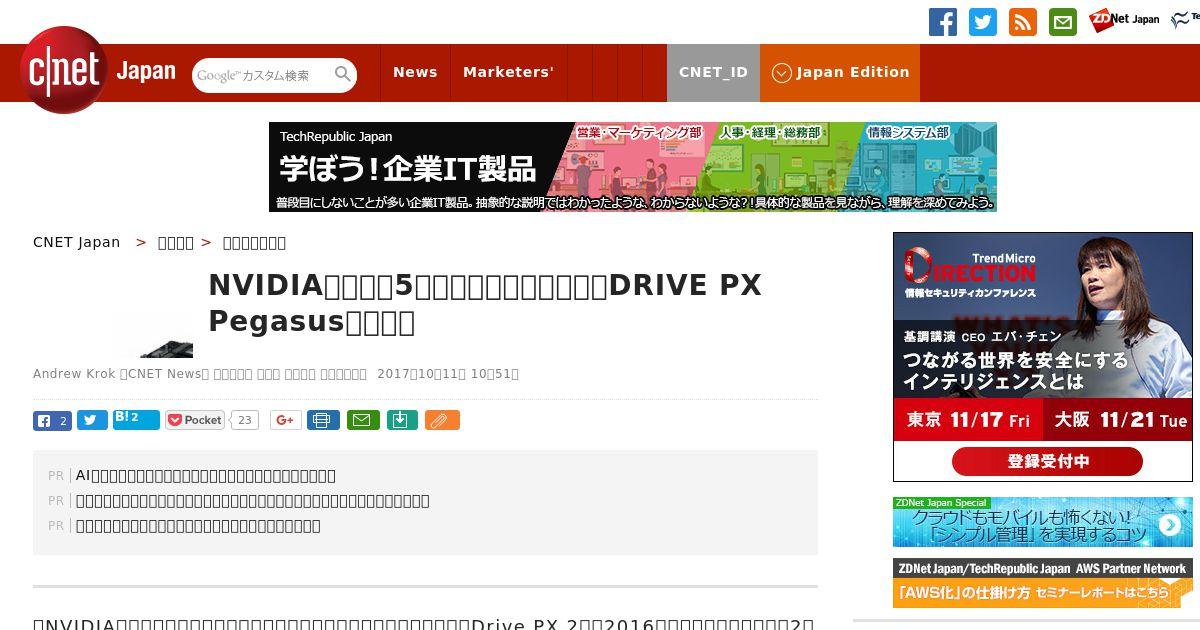Open the TechRepublic Japan banner ad
Viewport: 1200px width, 630px height.
pyautogui.click(x=633, y=167)
